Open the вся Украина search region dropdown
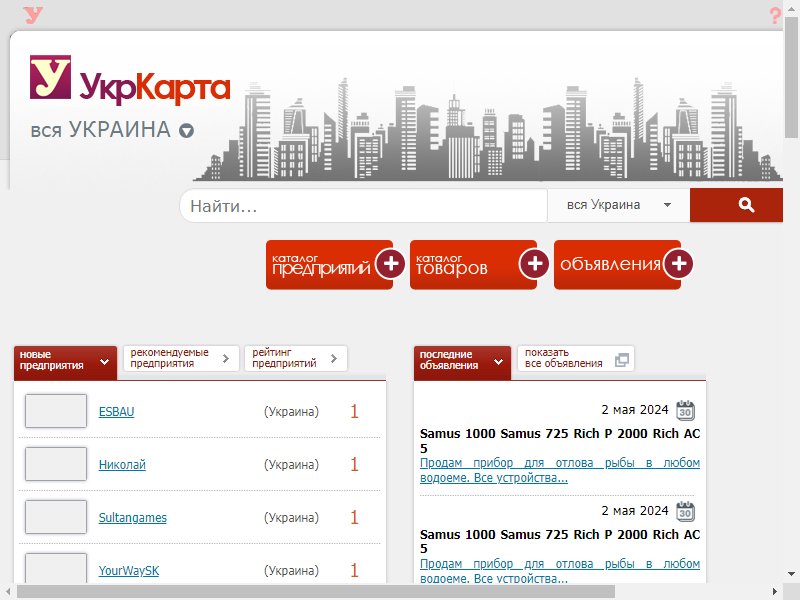This screenshot has height=600, width=800. pos(618,205)
